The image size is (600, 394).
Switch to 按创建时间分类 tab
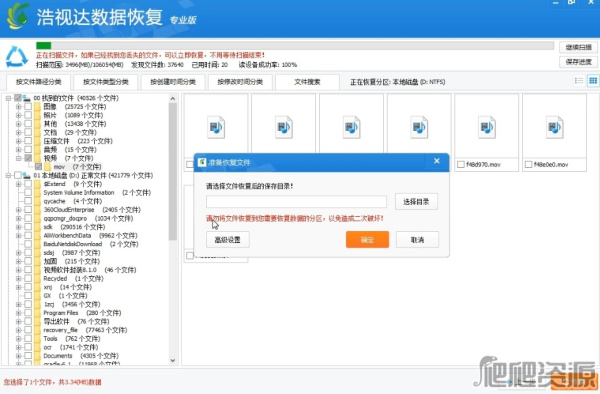[x=173, y=82]
